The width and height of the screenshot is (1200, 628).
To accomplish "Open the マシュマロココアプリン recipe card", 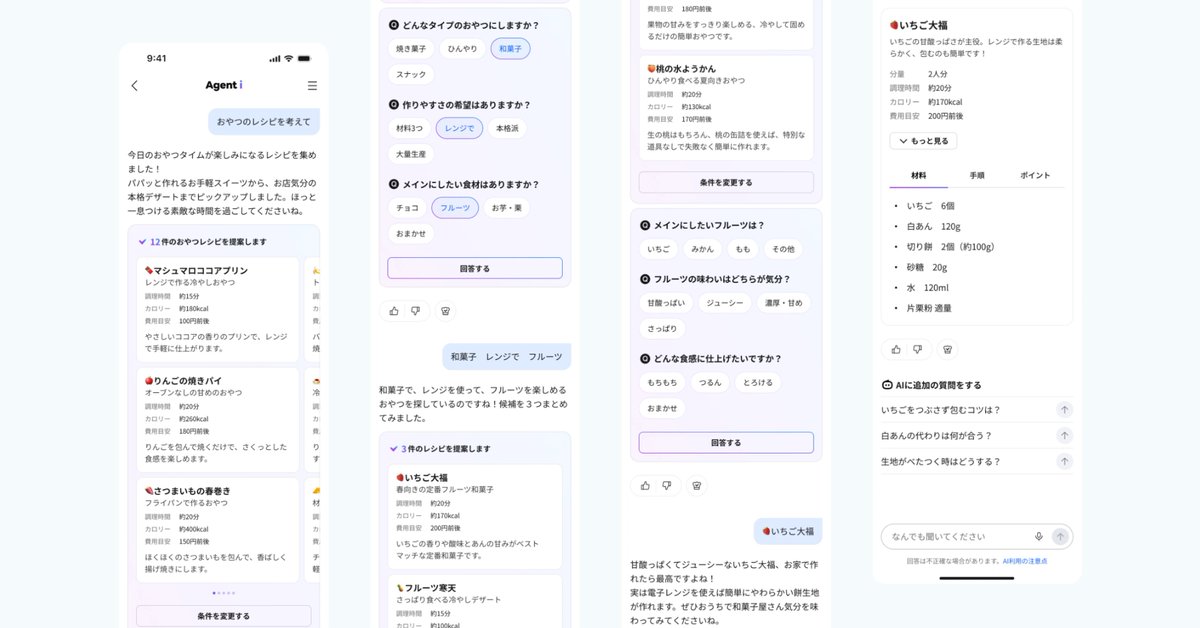I will point(218,309).
